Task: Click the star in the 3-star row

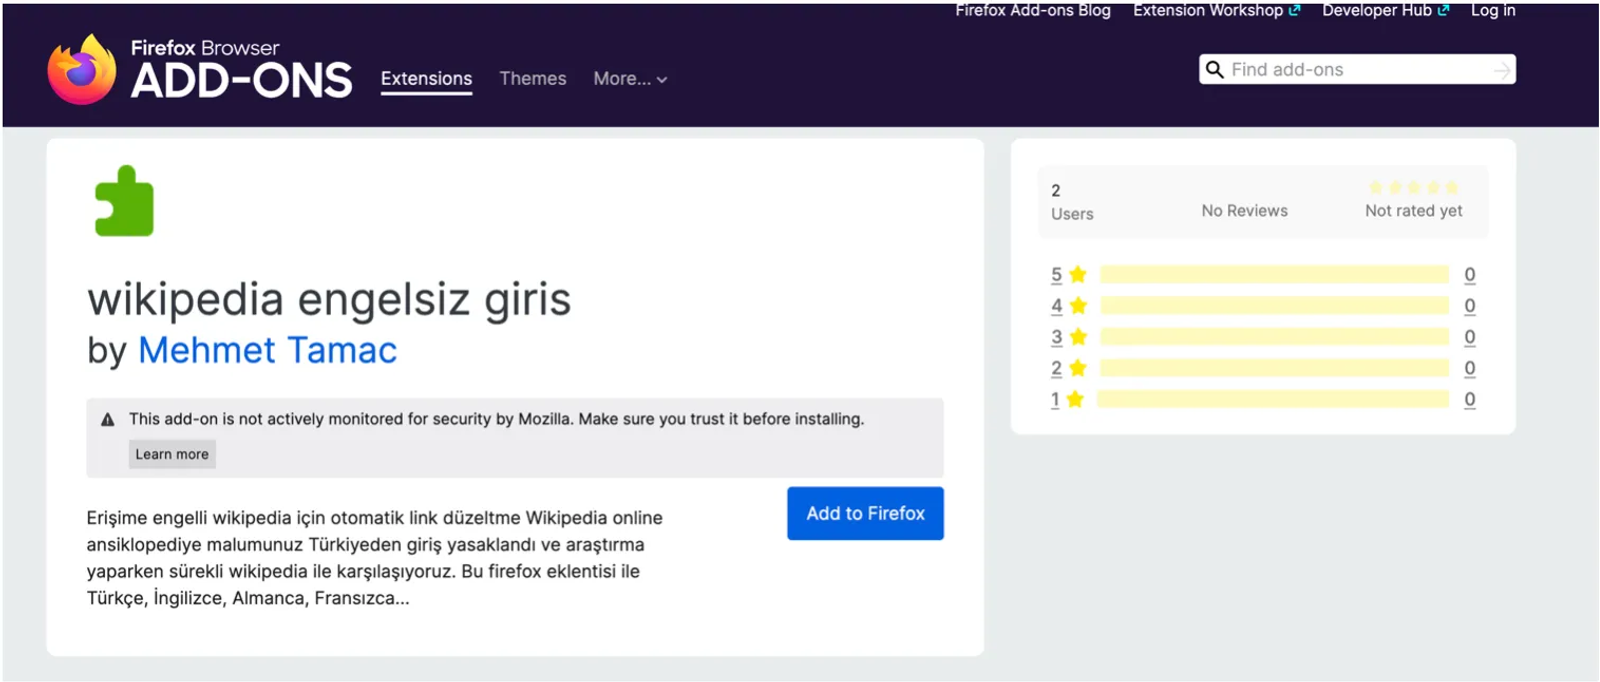Action: 1077,337
